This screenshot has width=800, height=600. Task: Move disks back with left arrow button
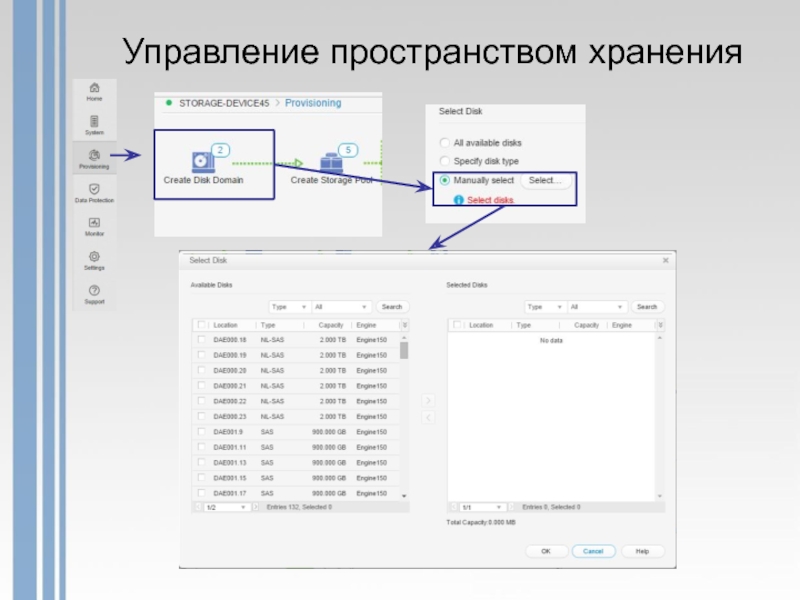(428, 417)
